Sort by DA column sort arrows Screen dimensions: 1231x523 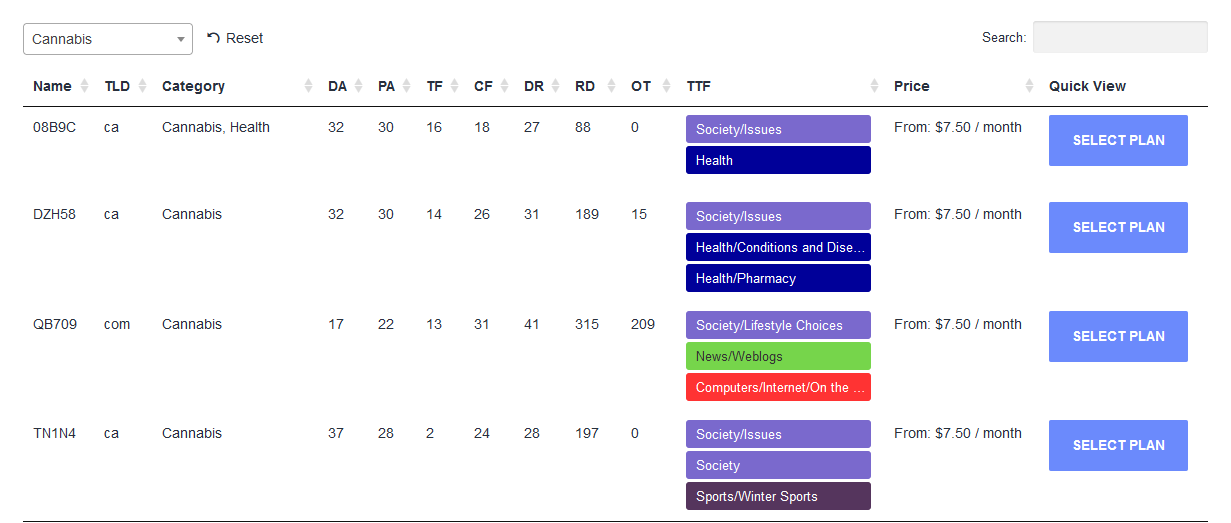pos(358,86)
